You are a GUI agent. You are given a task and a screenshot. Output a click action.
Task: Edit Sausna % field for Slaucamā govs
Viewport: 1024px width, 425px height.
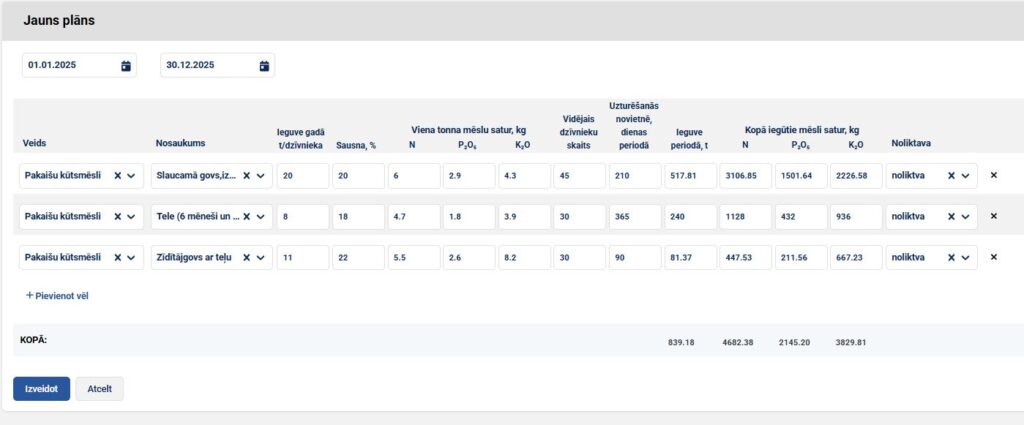tap(359, 175)
